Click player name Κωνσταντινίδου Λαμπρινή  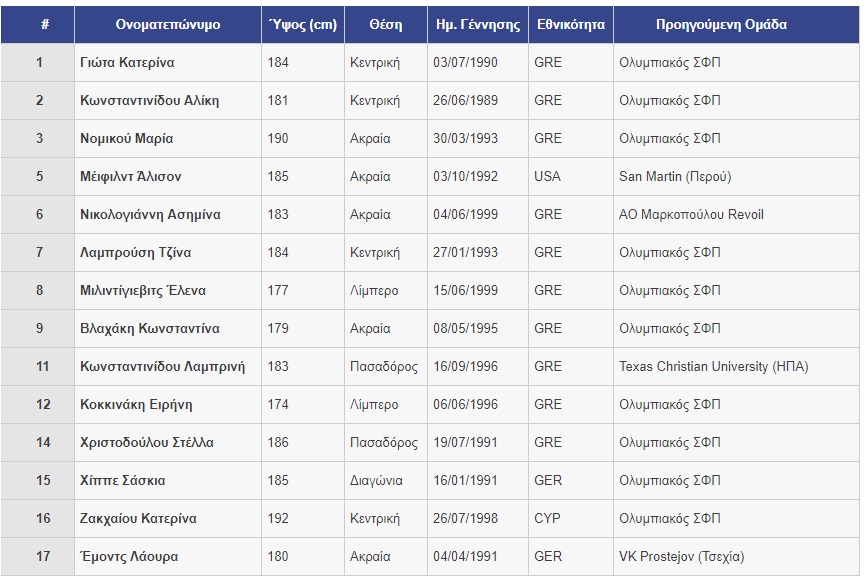pyautogui.click(x=162, y=367)
